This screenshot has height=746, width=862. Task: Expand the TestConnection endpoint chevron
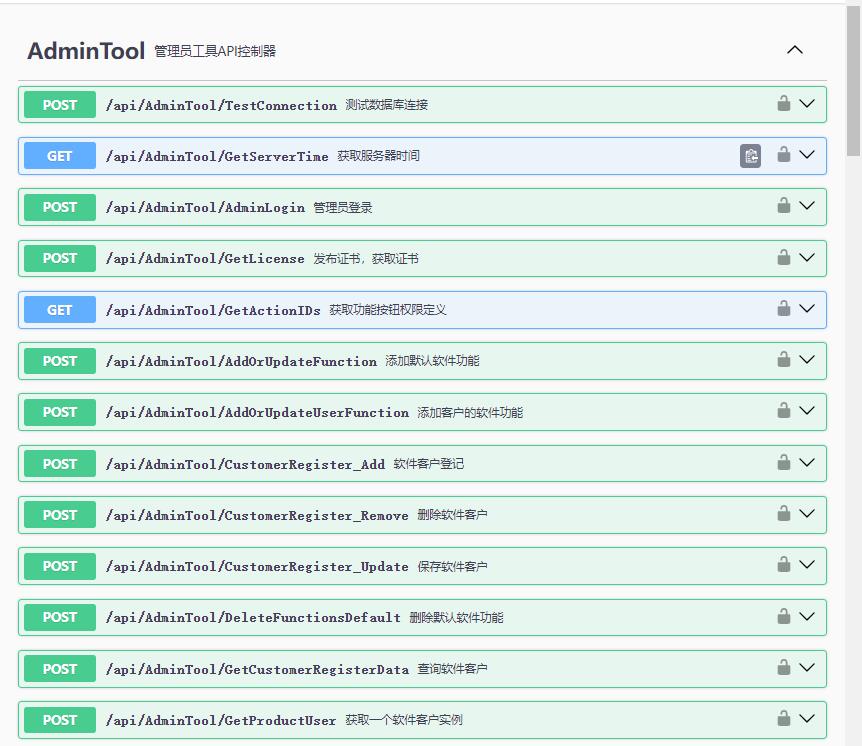click(x=807, y=104)
